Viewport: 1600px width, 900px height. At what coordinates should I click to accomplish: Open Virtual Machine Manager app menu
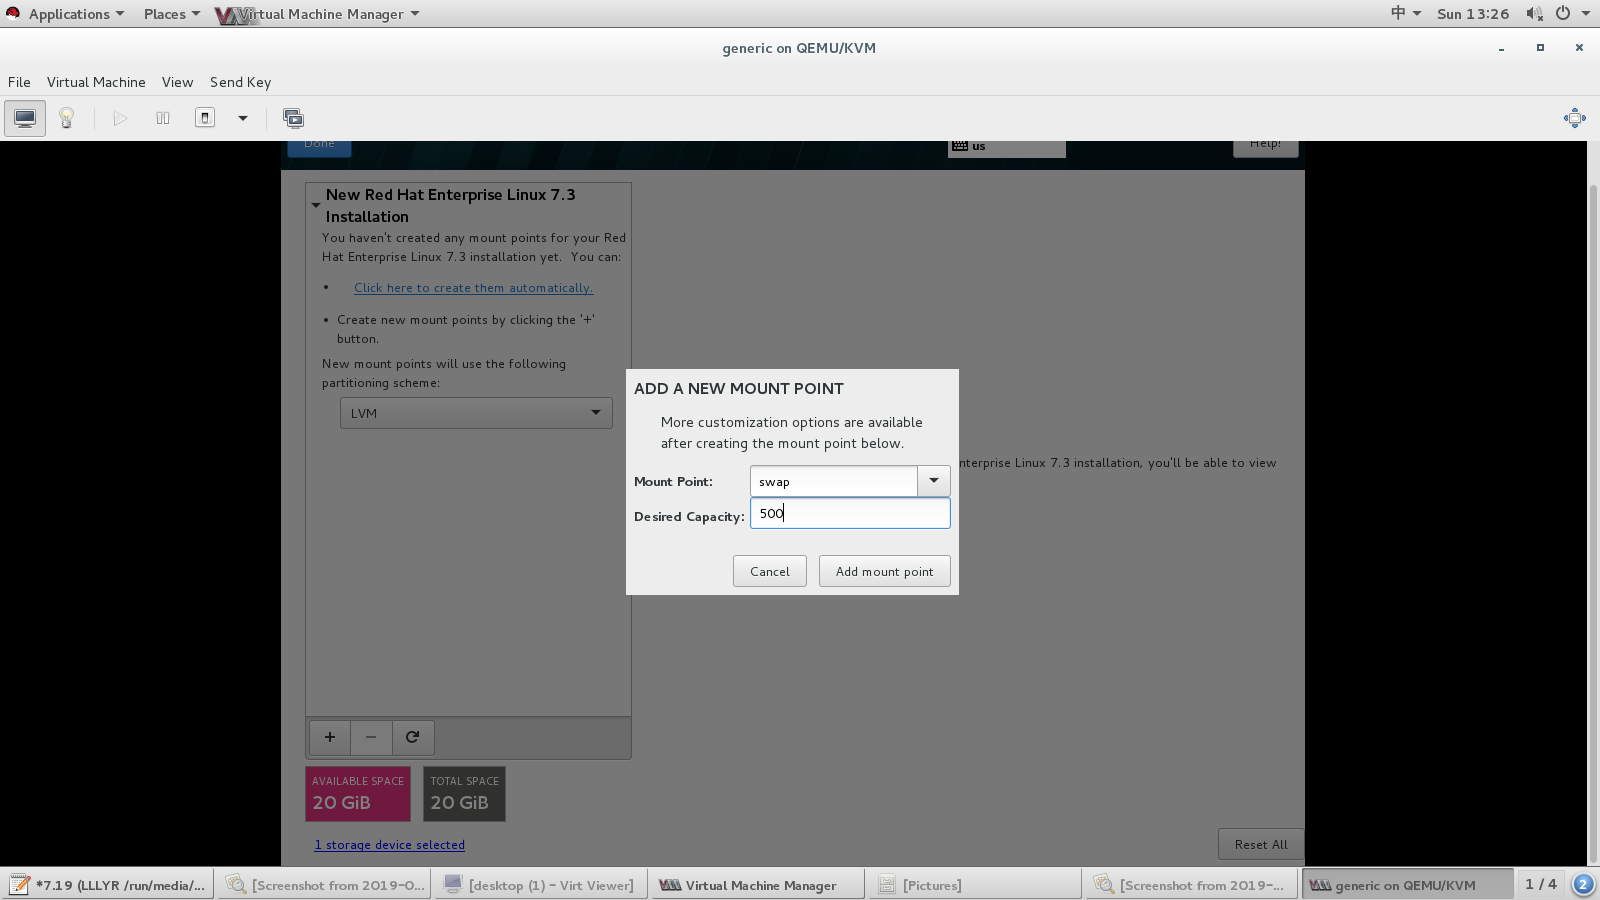click(318, 14)
